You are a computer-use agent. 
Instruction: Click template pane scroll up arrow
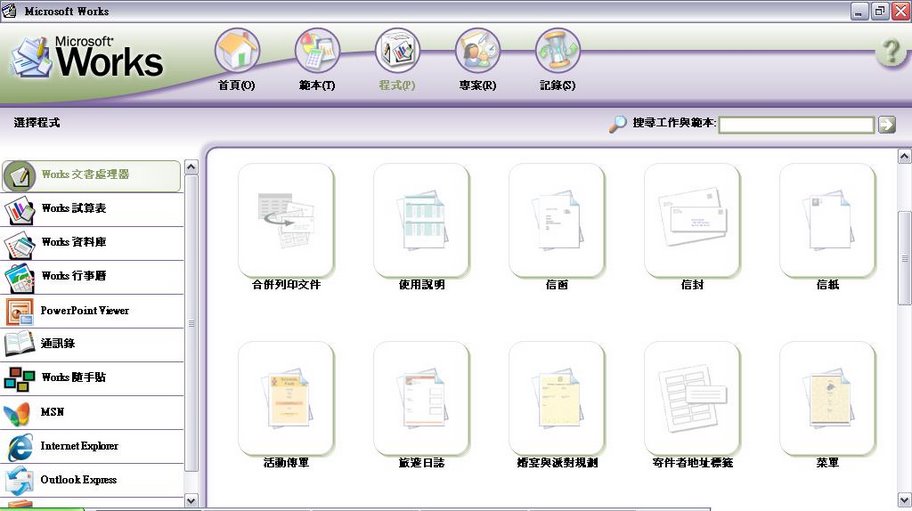pyautogui.click(x=904, y=156)
